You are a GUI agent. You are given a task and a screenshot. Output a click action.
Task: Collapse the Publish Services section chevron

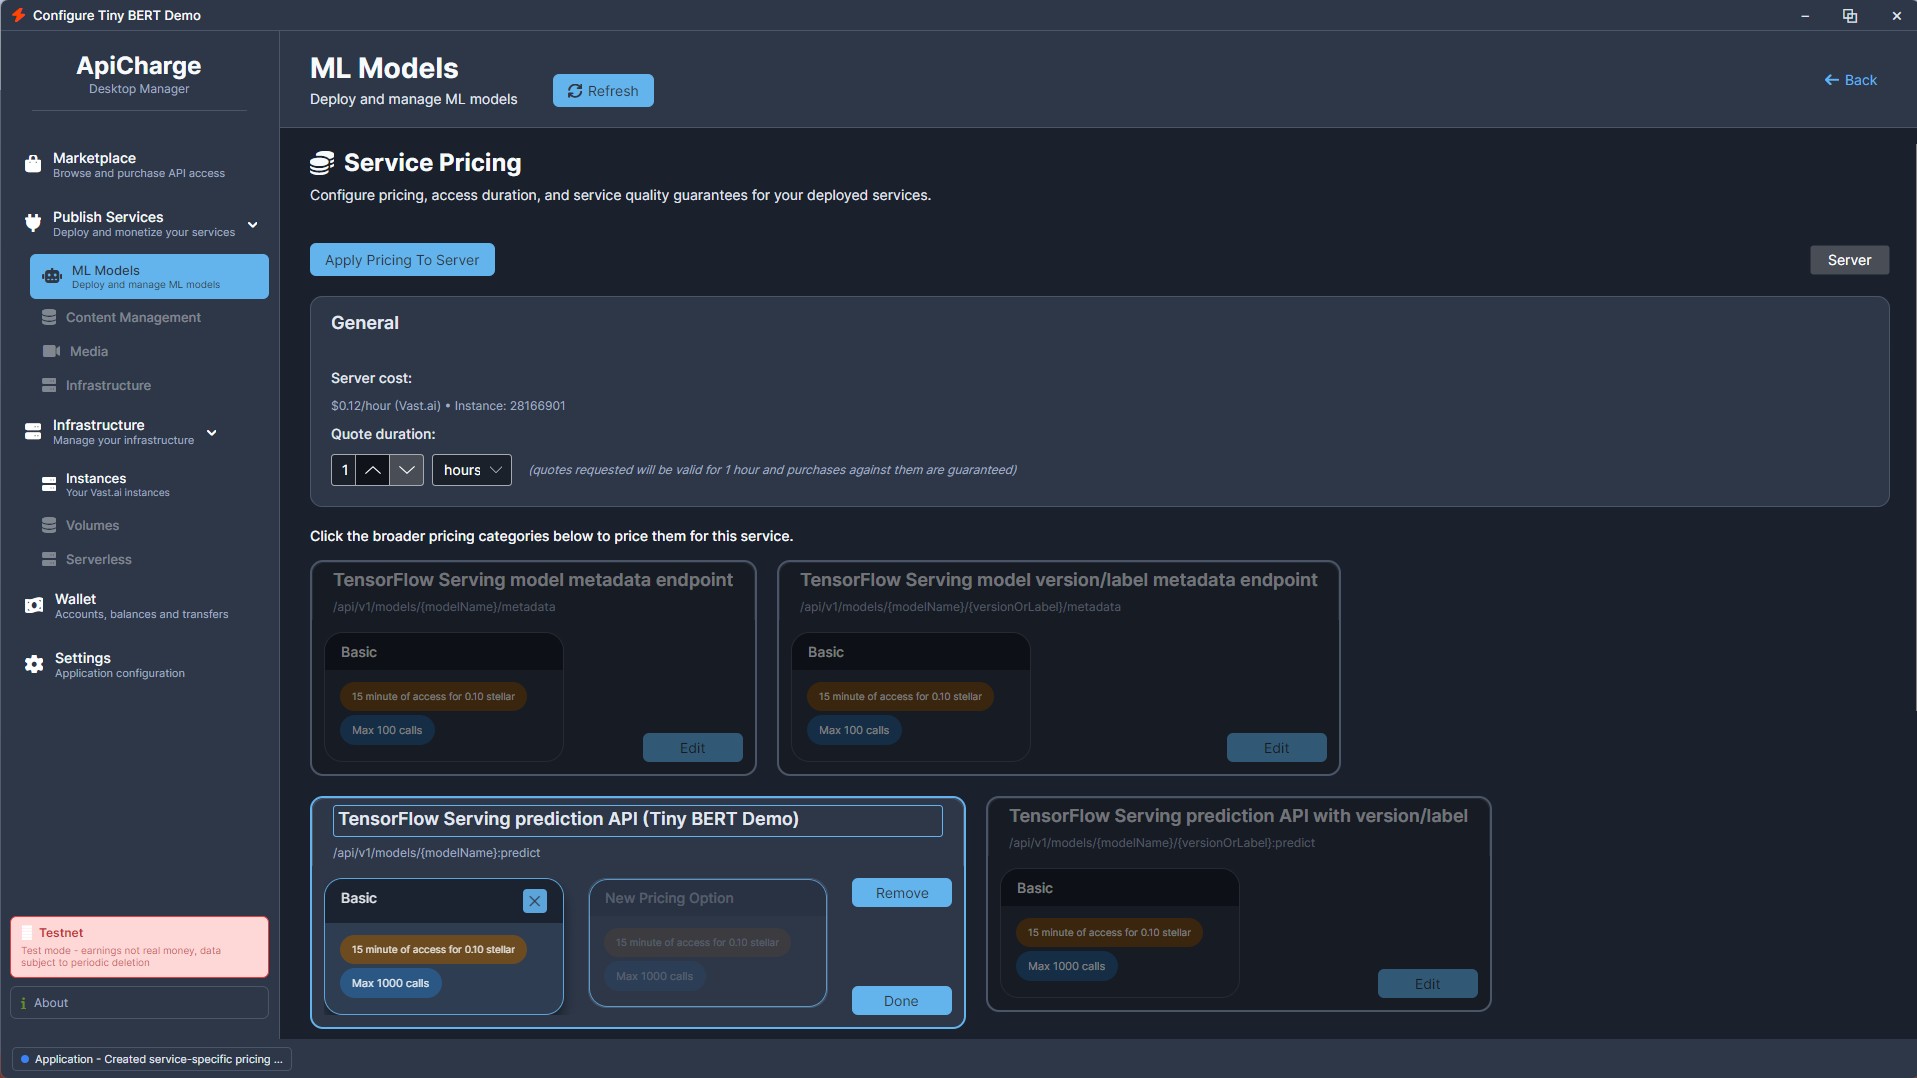[x=253, y=224]
